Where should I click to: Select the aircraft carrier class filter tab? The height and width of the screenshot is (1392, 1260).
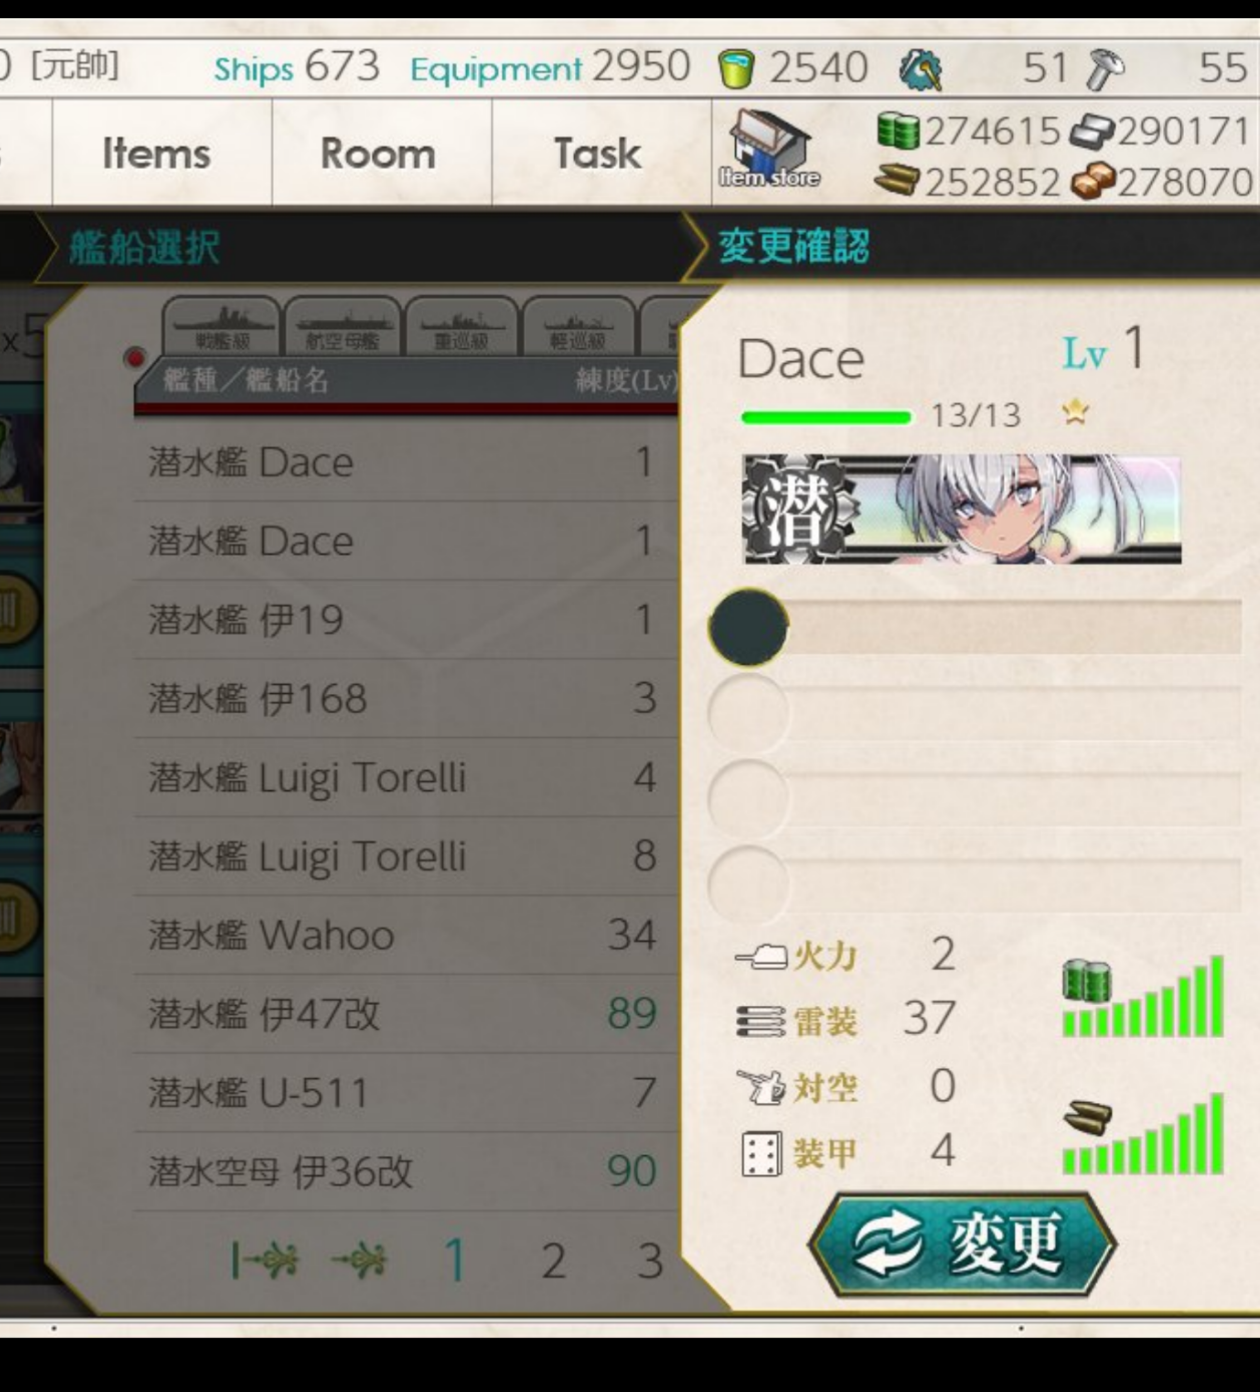tap(342, 326)
